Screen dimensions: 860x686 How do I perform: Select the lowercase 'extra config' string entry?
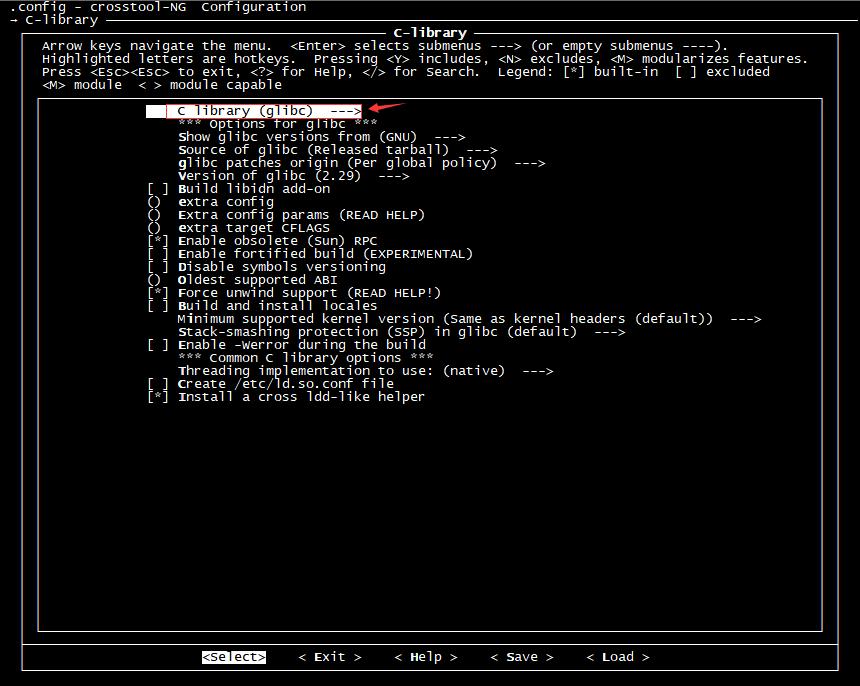click(x=211, y=202)
